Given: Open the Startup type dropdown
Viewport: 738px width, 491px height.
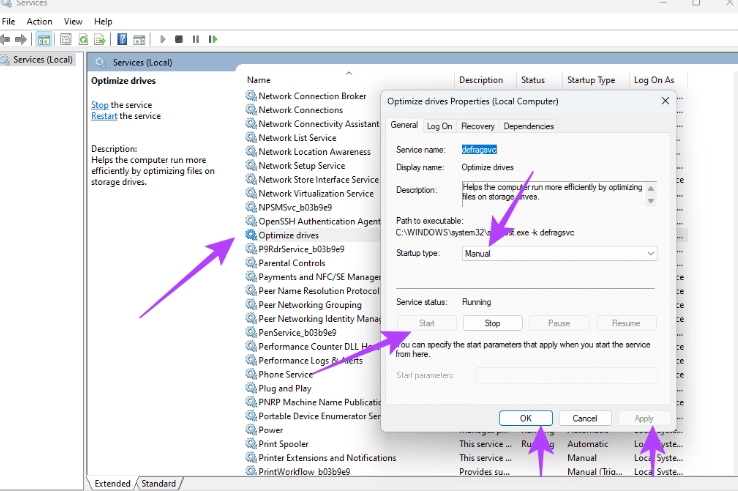Looking at the screenshot, I should click(559, 254).
